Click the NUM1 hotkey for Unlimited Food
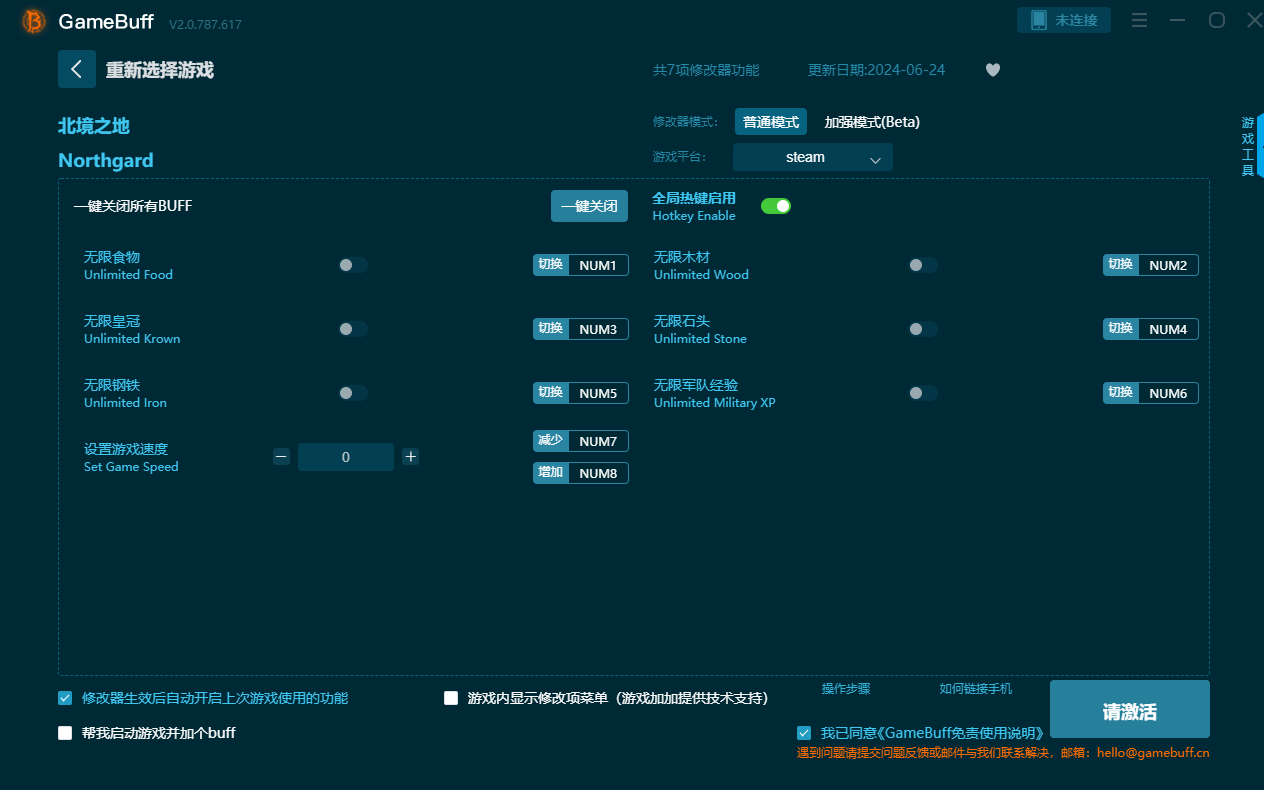Viewport: 1264px width, 790px height. tap(598, 265)
